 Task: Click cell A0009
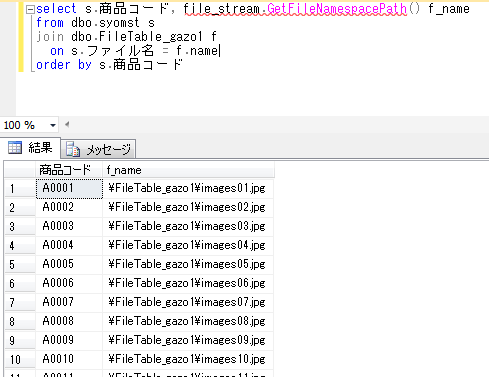(69, 341)
